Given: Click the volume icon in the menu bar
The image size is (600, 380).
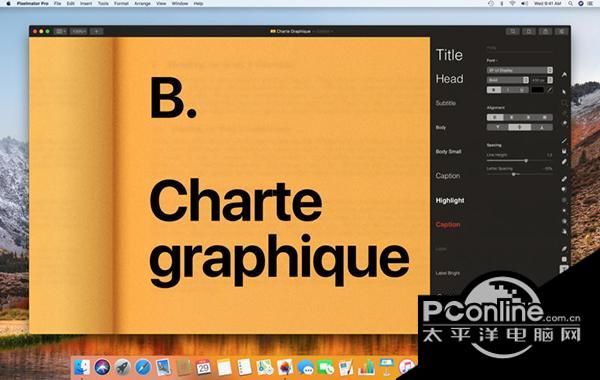Looking at the screenshot, I should [x=524, y=3].
